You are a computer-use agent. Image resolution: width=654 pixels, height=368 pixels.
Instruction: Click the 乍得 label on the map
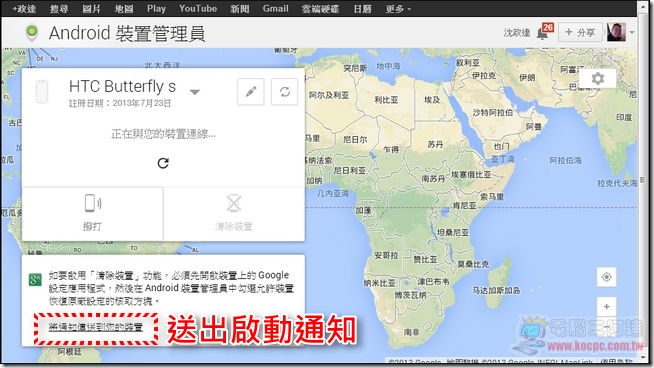tap(391, 149)
